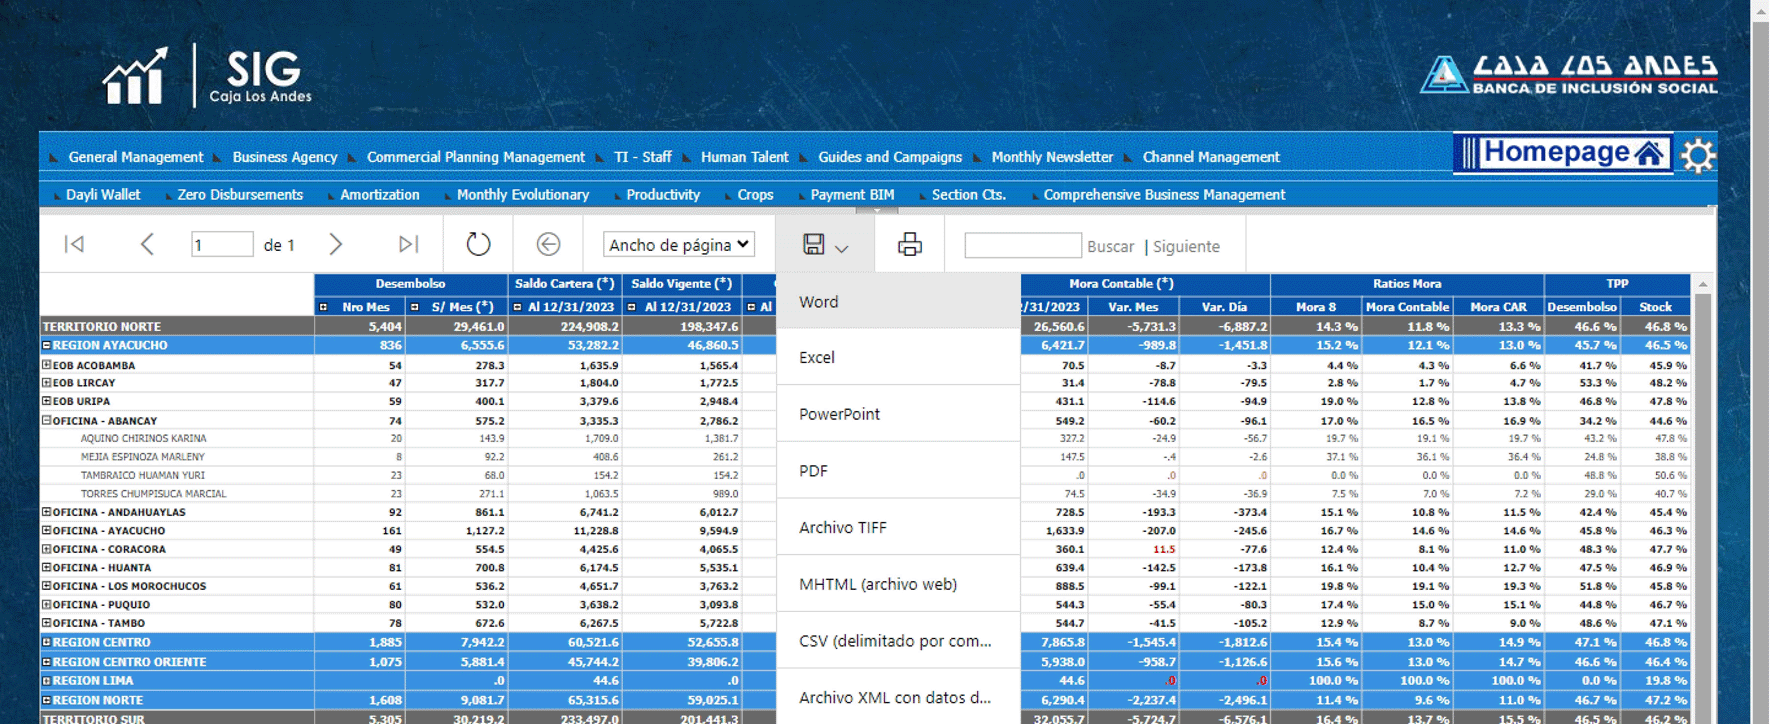
Task: Expand EOB LIRCAY row
Action: tap(46, 382)
